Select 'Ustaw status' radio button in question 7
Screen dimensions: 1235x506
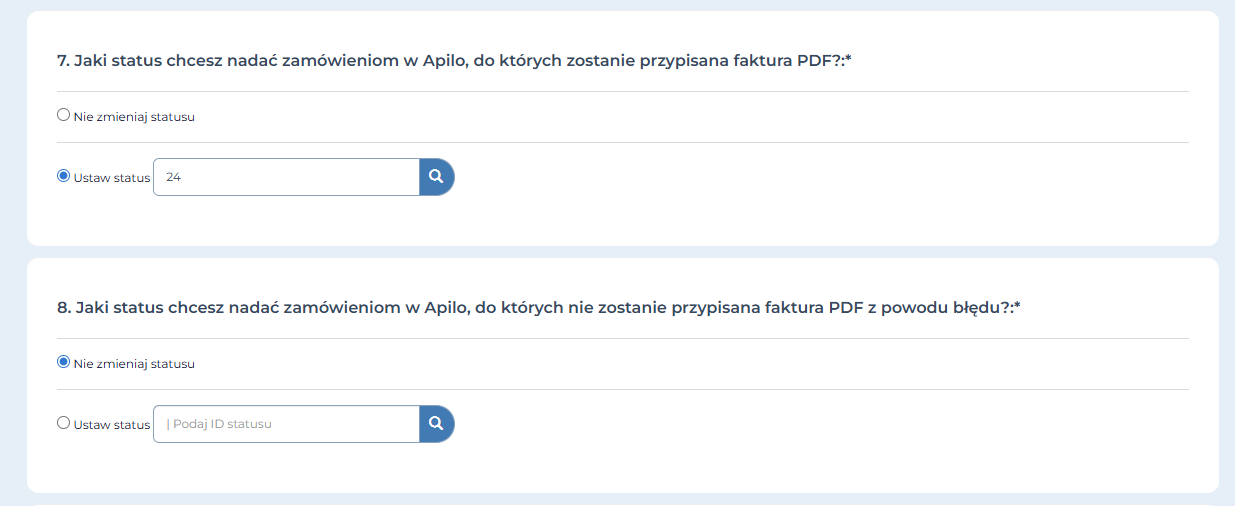64,176
